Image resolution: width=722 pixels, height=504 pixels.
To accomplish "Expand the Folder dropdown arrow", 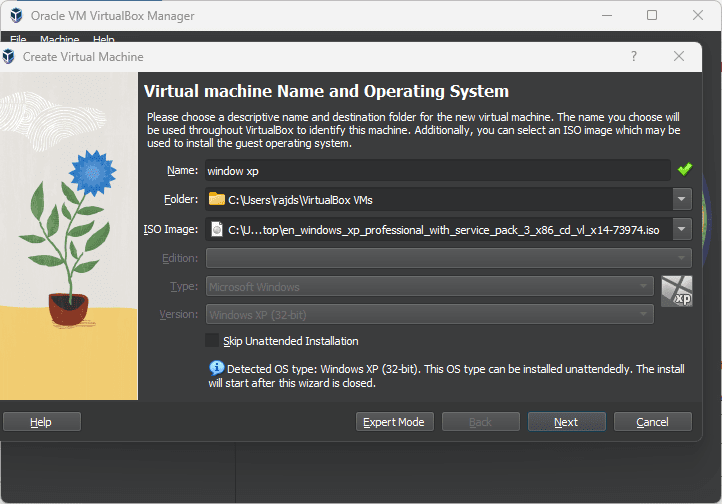I will [682, 199].
